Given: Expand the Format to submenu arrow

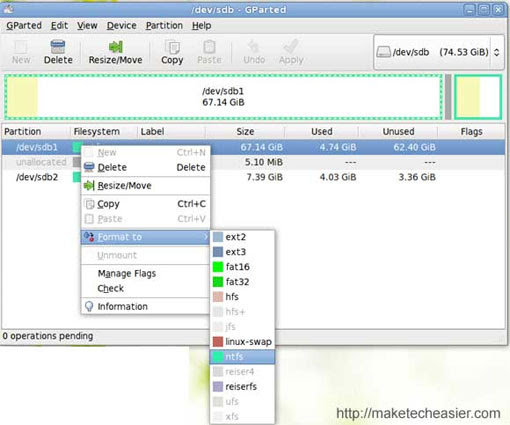Looking at the screenshot, I should tap(206, 237).
